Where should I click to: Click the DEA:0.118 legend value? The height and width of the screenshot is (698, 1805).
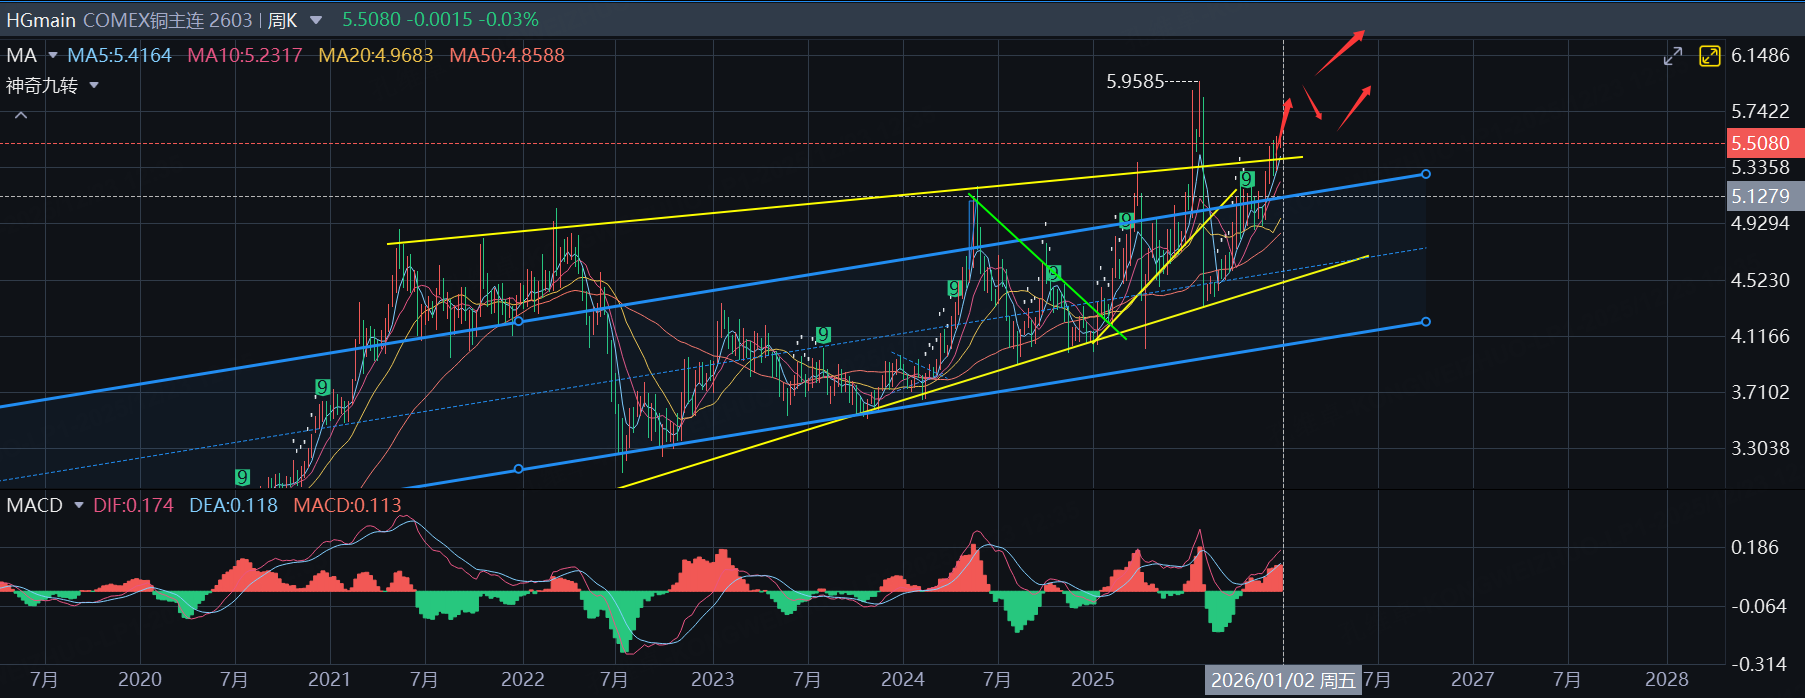click(x=233, y=505)
